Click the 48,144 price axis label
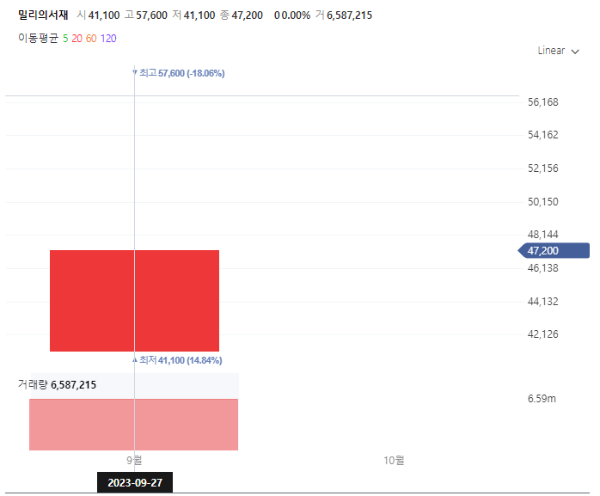 coord(543,234)
